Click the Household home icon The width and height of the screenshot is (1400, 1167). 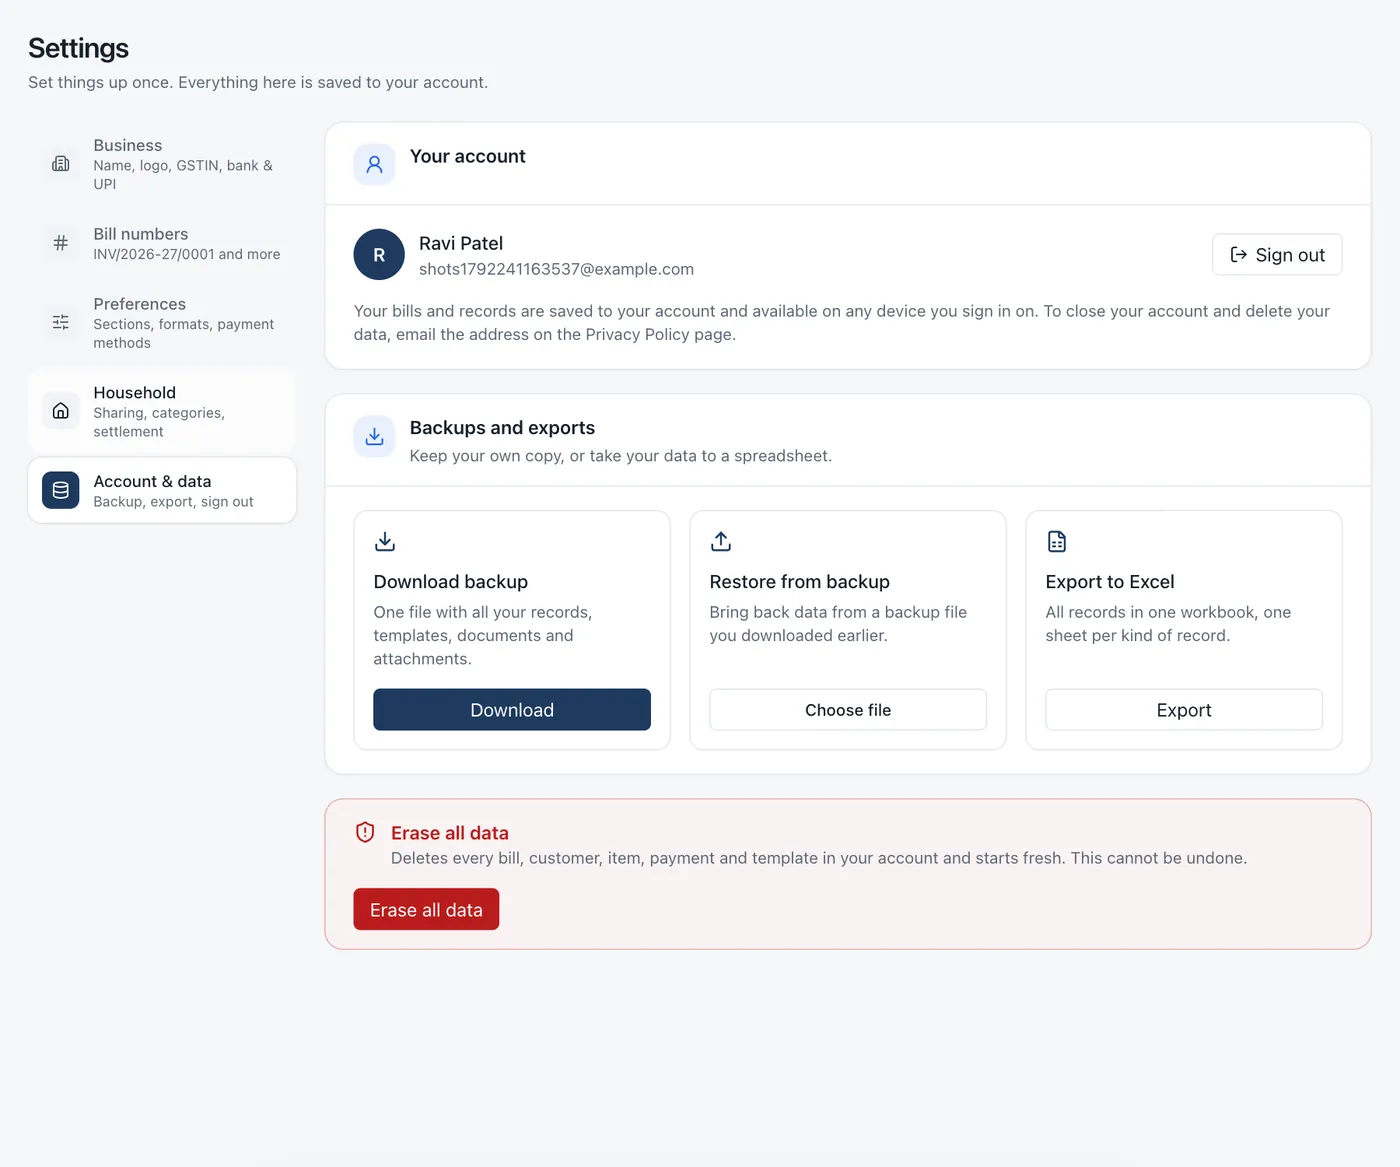click(61, 411)
